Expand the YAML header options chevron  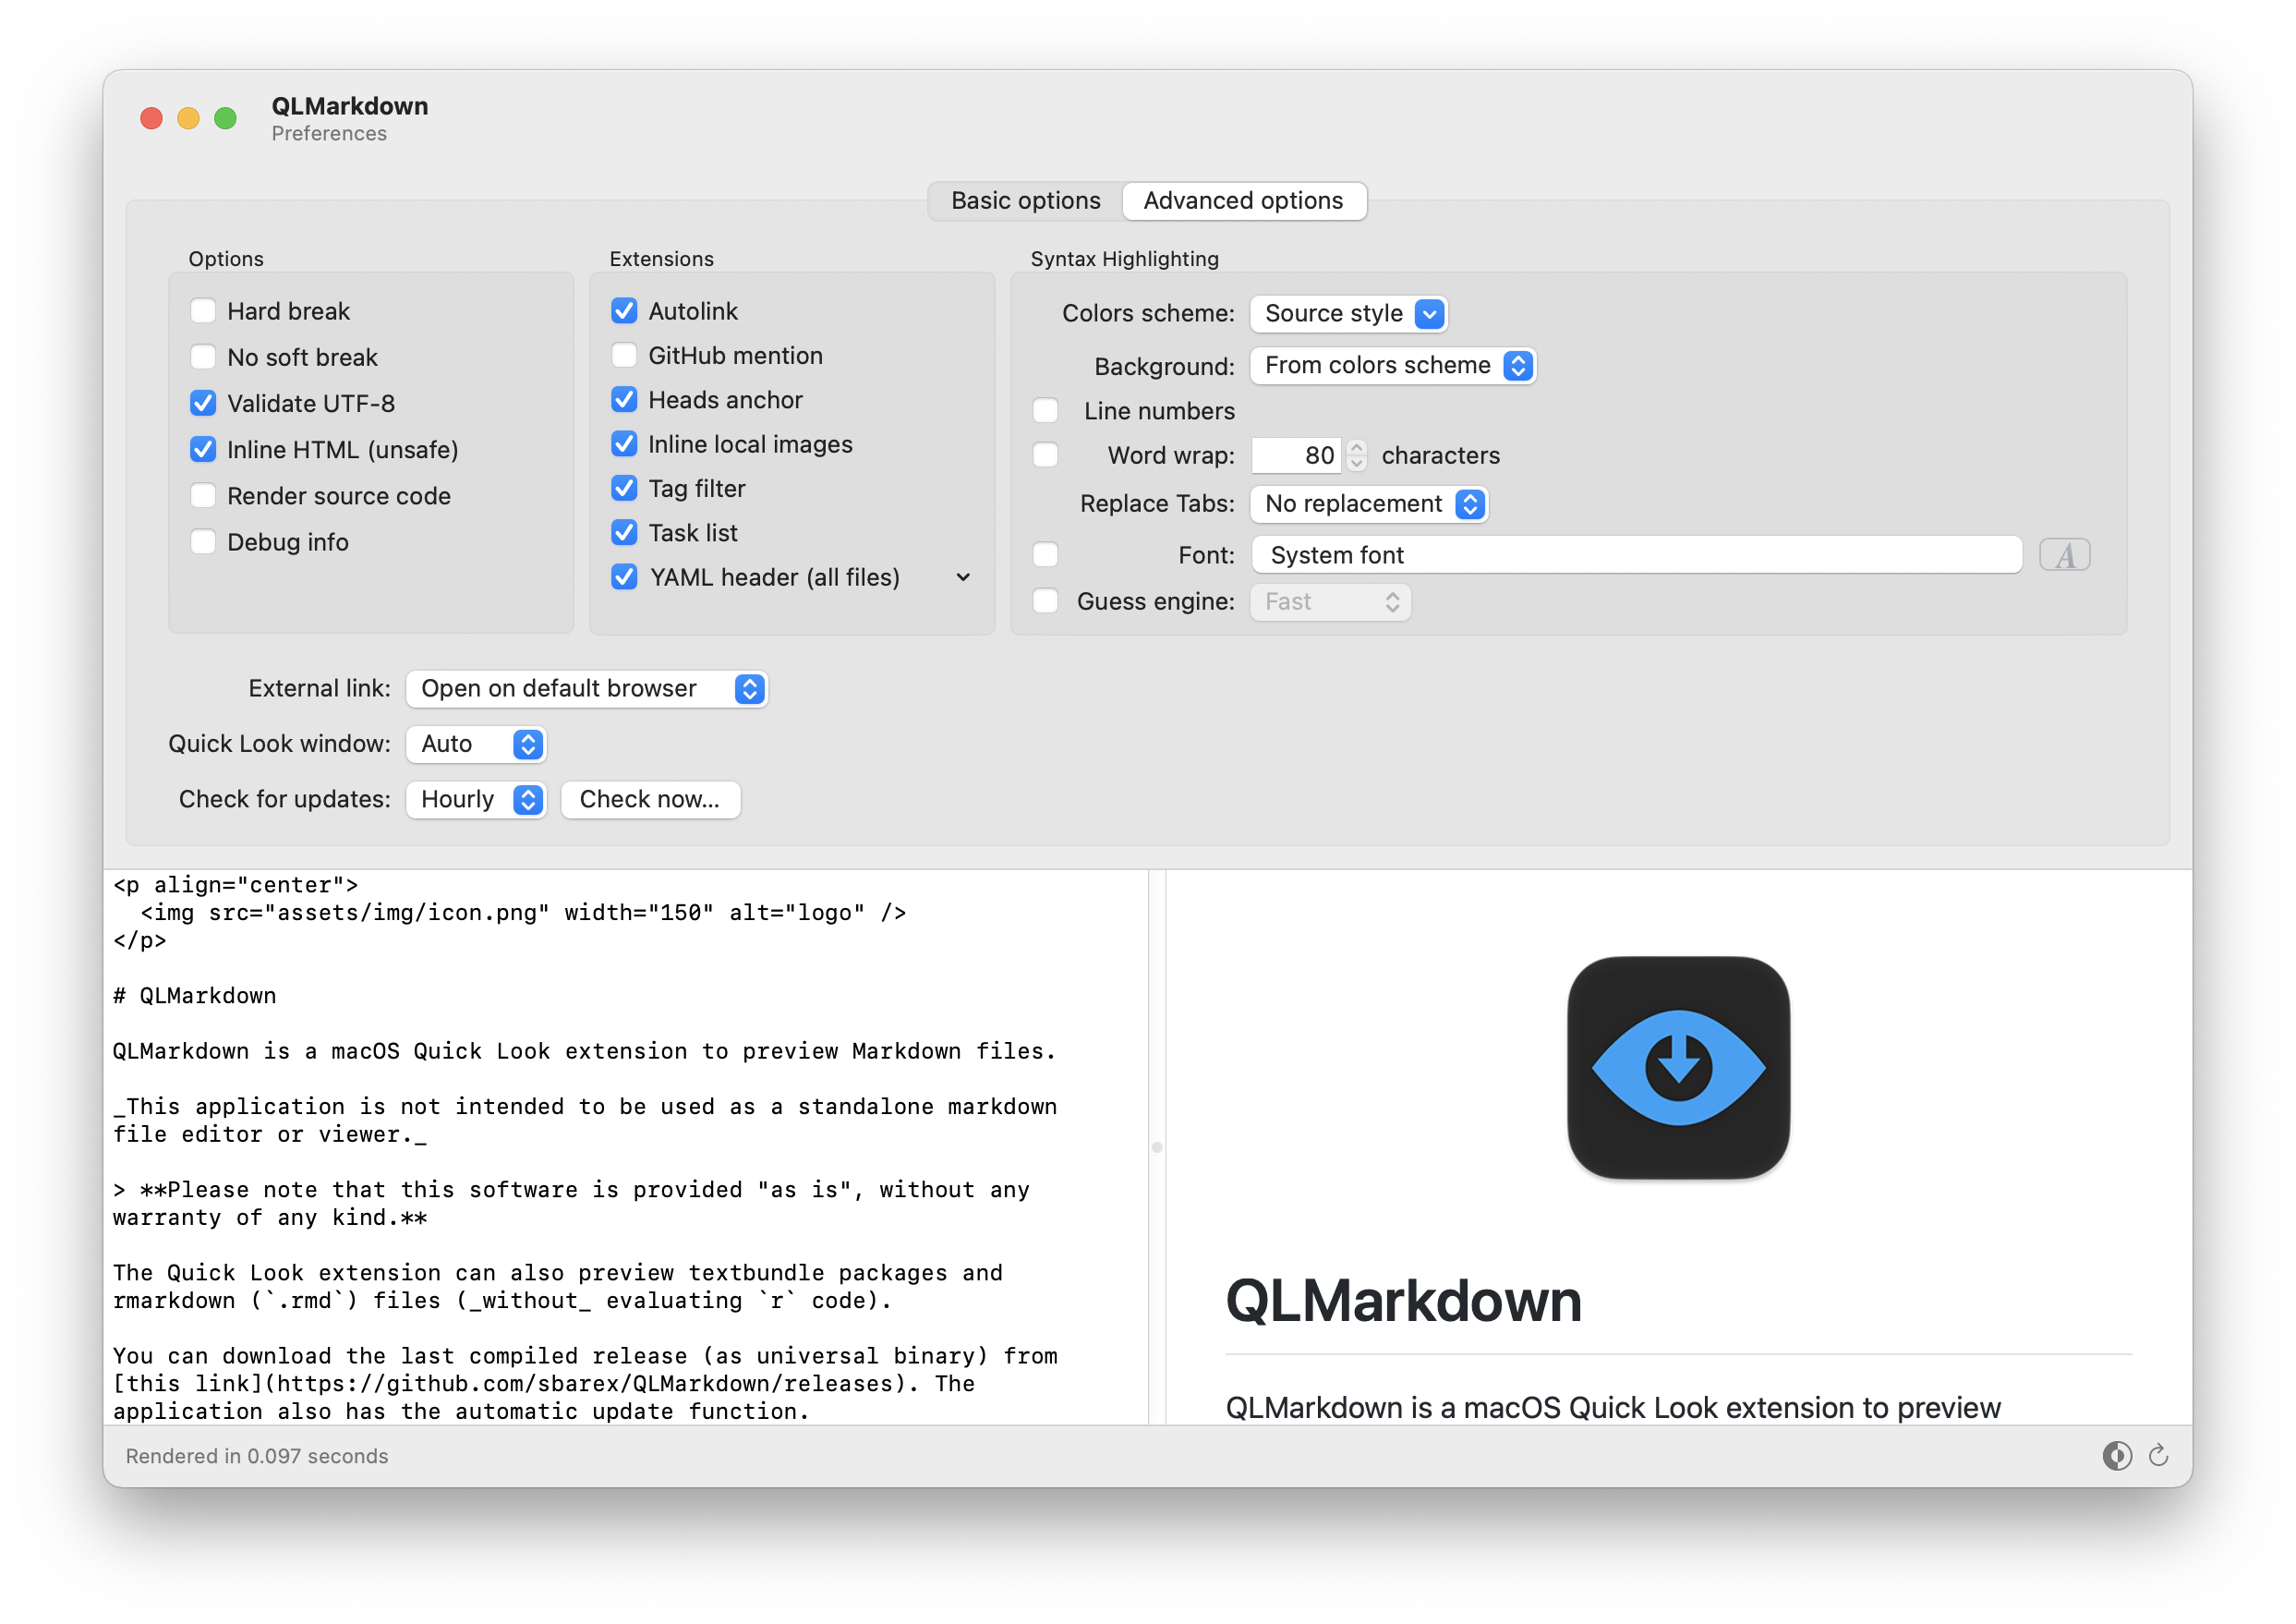(963, 577)
